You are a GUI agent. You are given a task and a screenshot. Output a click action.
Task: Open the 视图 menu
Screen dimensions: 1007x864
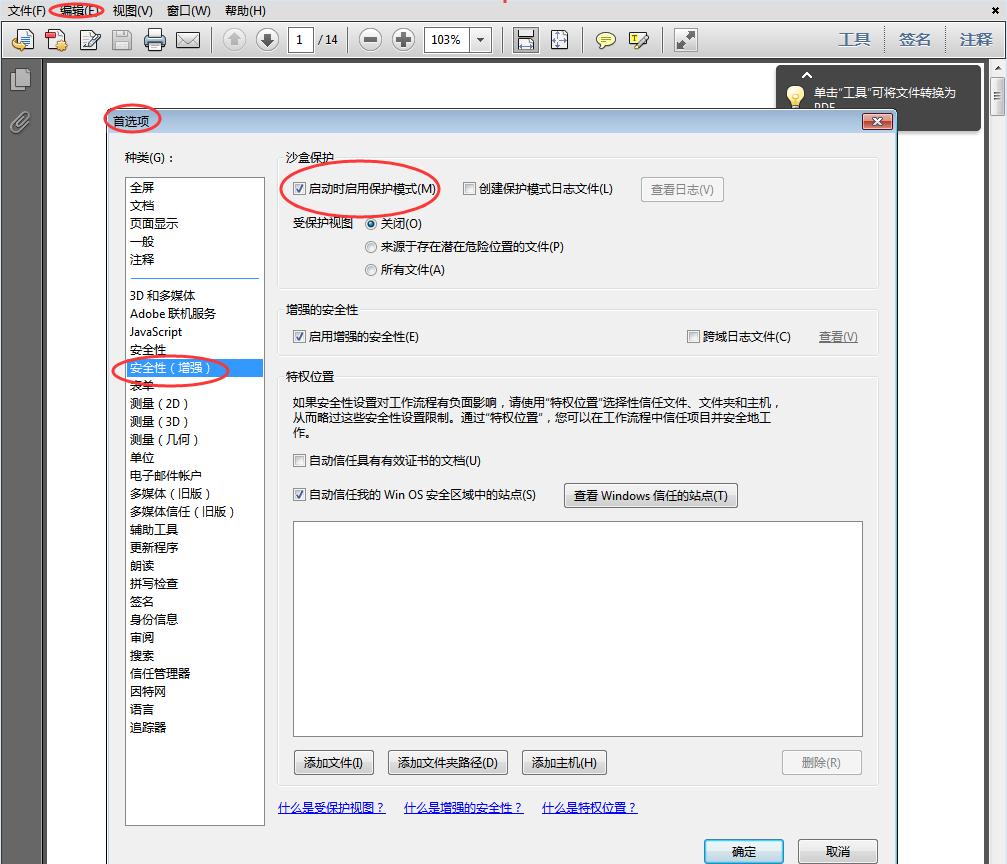(x=131, y=11)
